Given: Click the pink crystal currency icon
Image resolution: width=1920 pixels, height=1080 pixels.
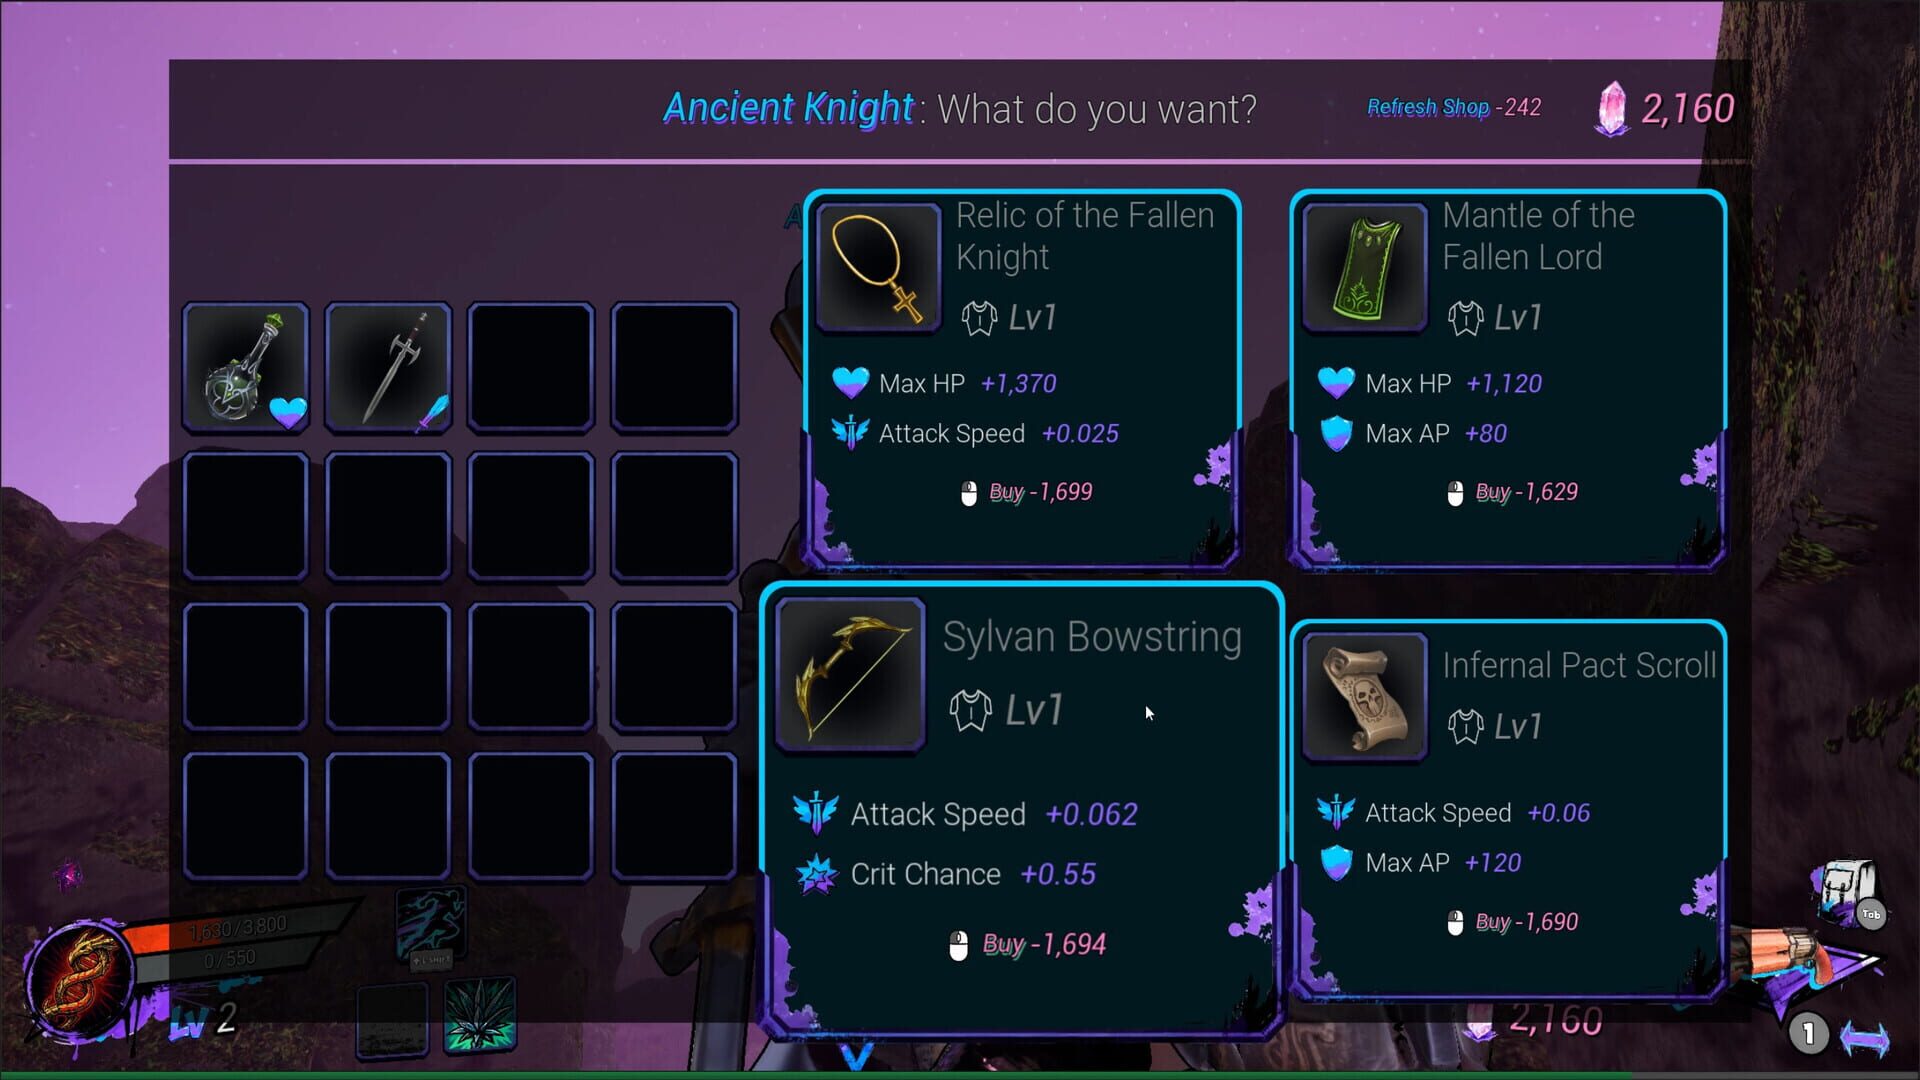Looking at the screenshot, I should (x=1610, y=108).
